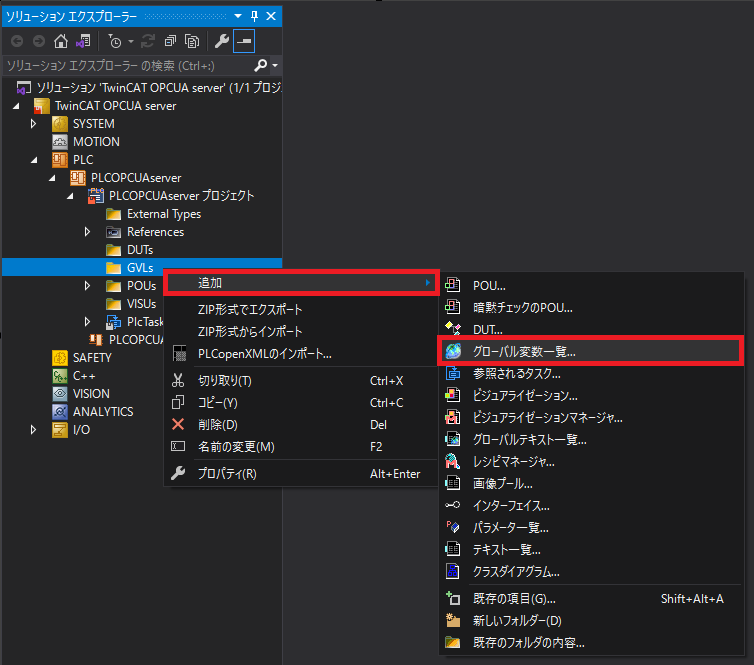
Task: Click the collapse all icon
Action: [x=170, y=41]
